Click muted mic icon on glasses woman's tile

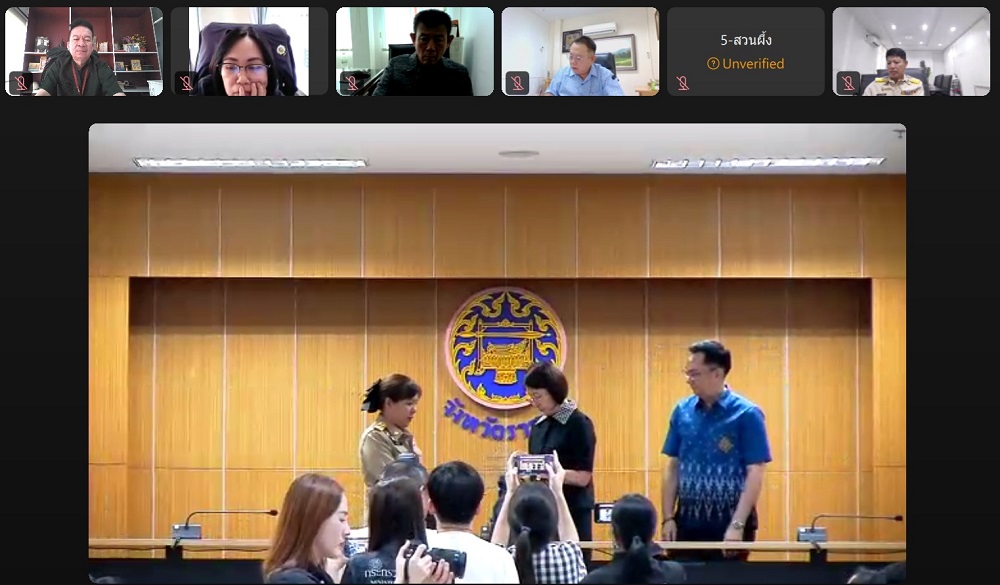click(x=186, y=83)
